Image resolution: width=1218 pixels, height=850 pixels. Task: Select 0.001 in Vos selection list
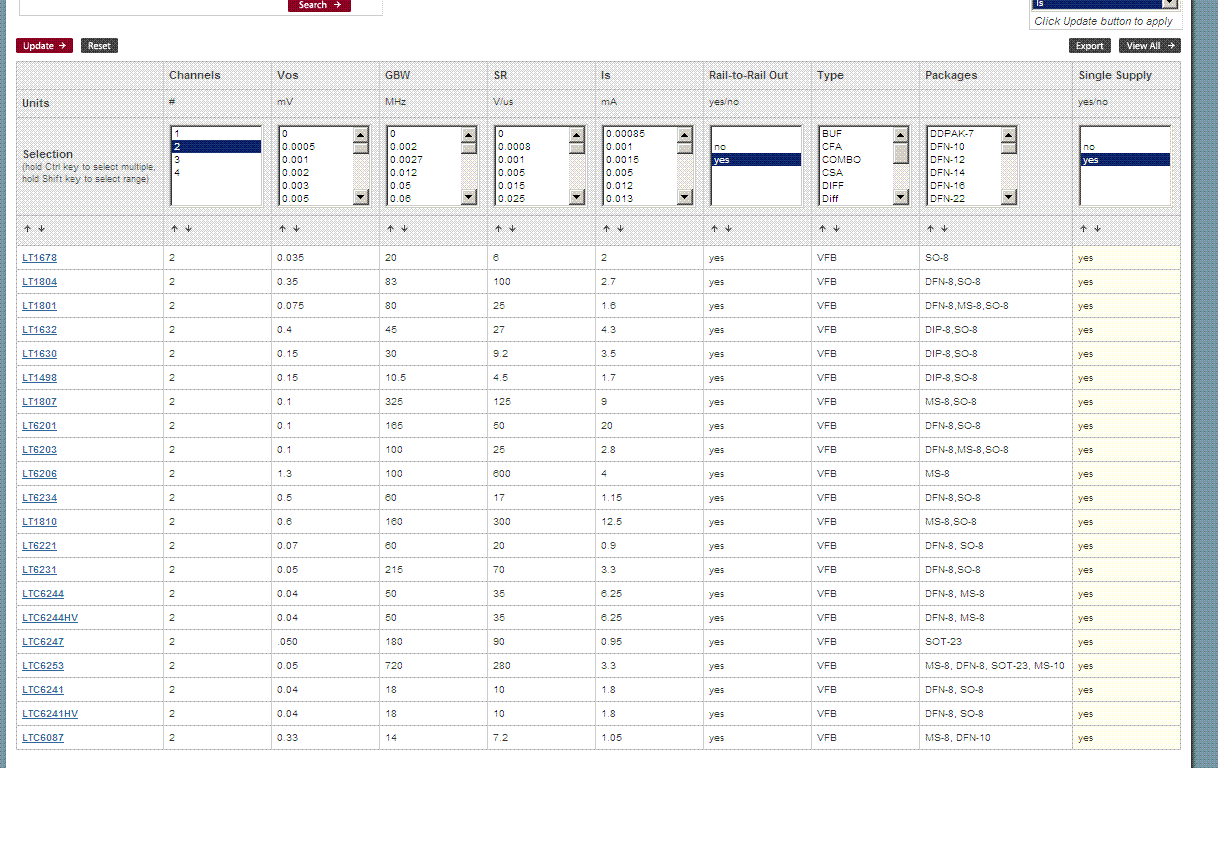(316, 159)
